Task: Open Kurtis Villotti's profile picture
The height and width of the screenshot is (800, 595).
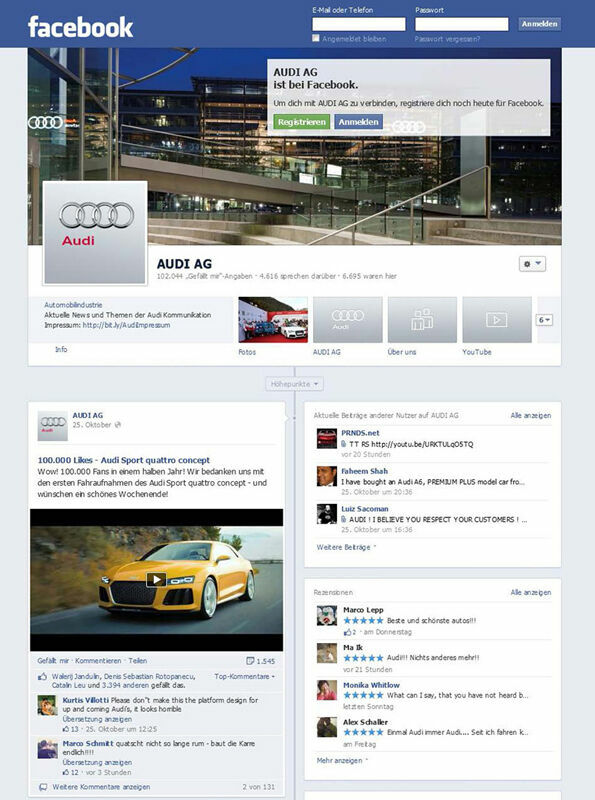Action: click(47, 705)
